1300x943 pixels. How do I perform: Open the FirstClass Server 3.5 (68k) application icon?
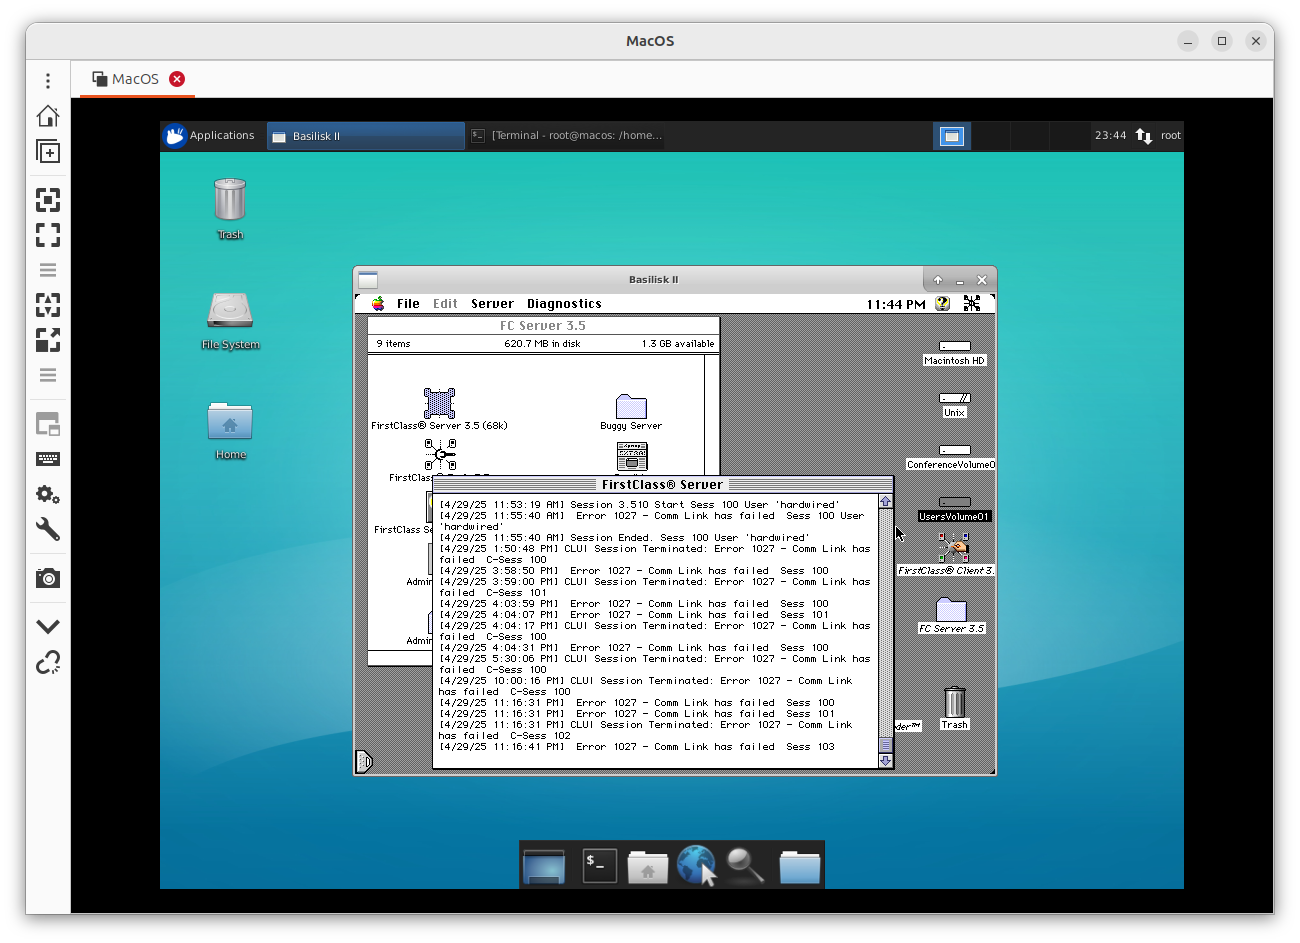[440, 403]
